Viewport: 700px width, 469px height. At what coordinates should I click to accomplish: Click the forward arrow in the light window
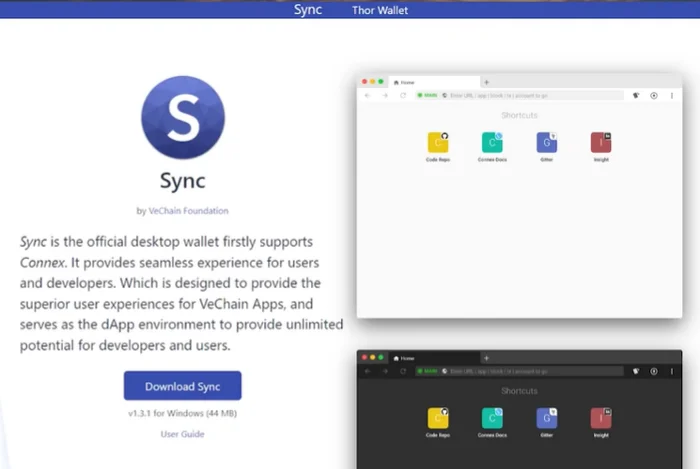click(385, 95)
